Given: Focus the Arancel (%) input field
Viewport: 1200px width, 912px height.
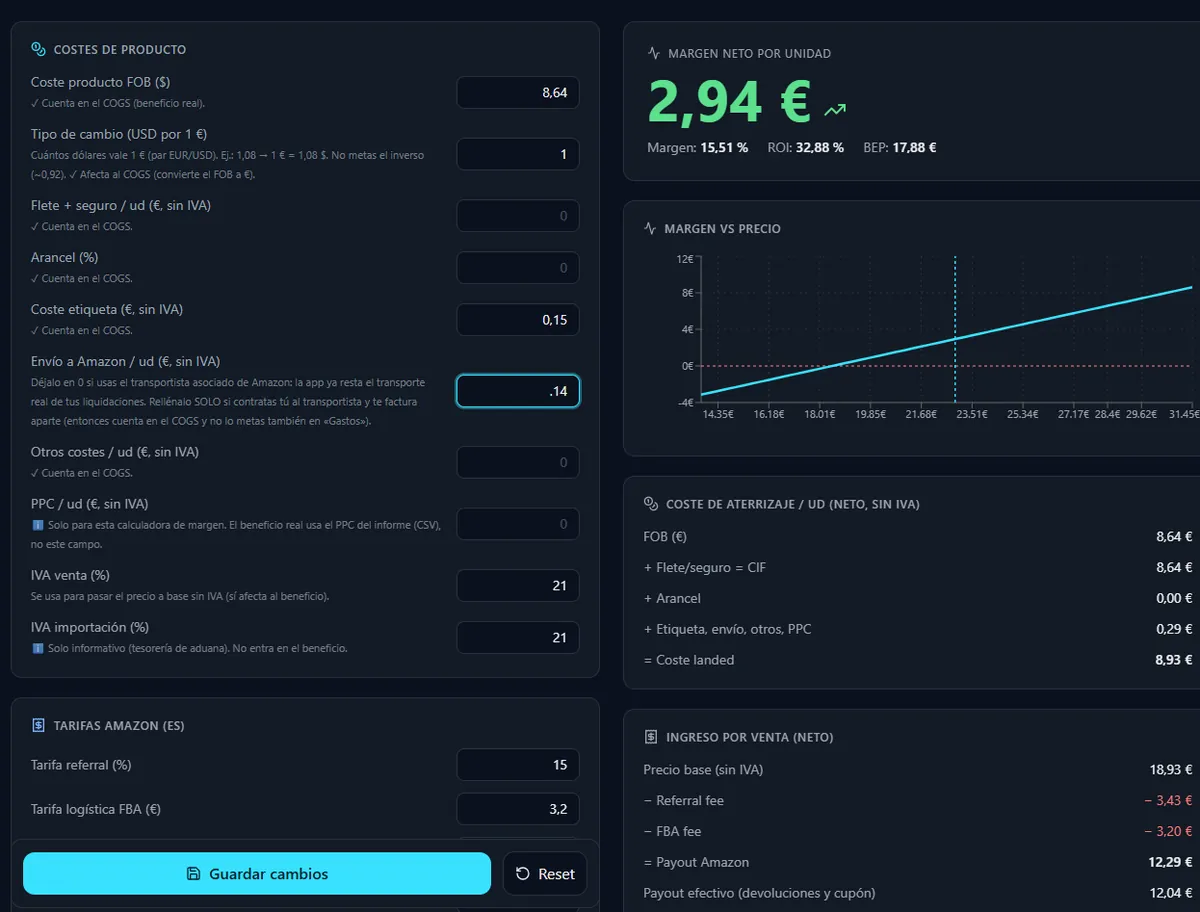Looking at the screenshot, I should pyautogui.click(x=518, y=268).
